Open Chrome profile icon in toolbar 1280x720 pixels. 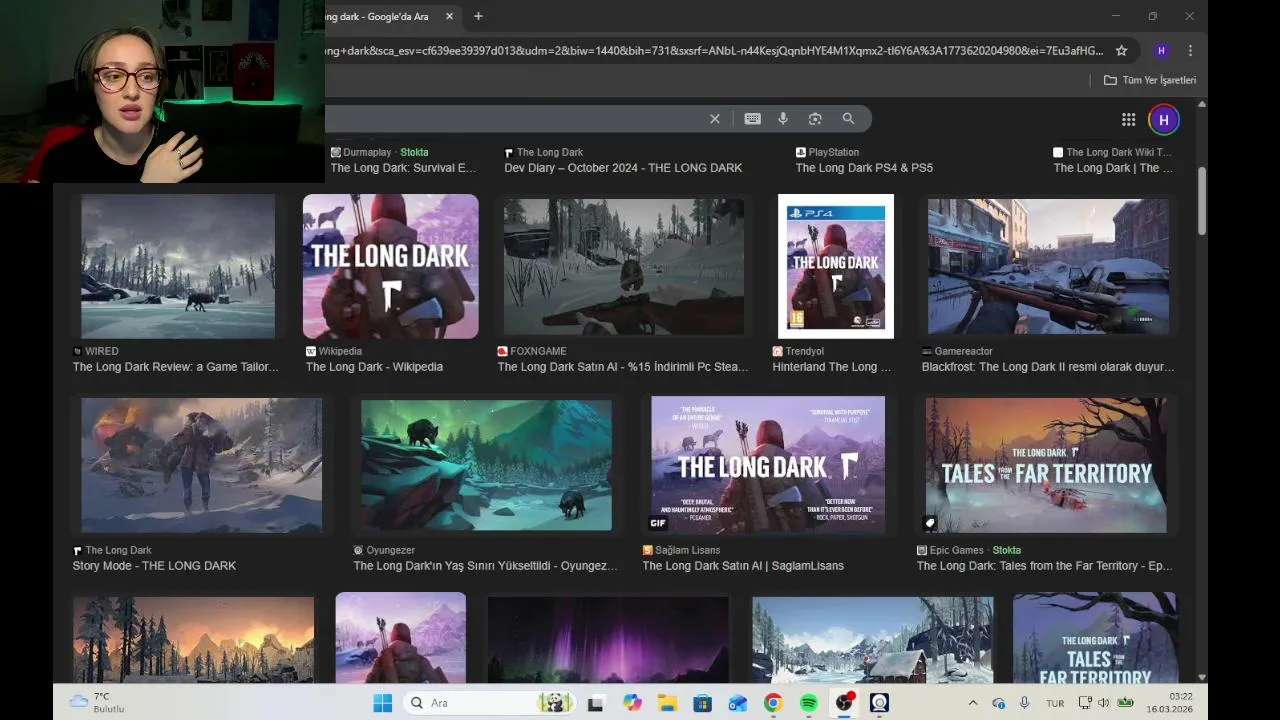[1161, 50]
